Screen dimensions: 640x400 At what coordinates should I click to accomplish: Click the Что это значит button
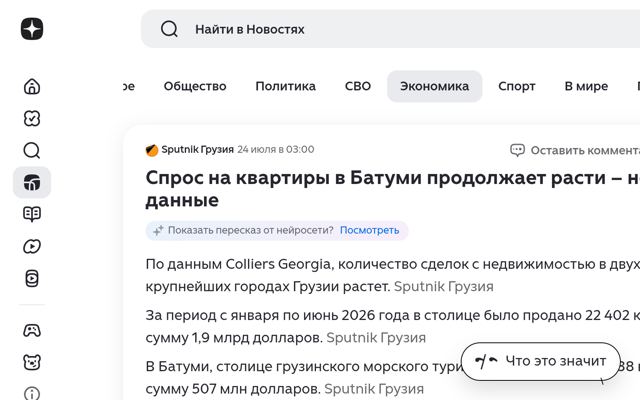coord(541,361)
